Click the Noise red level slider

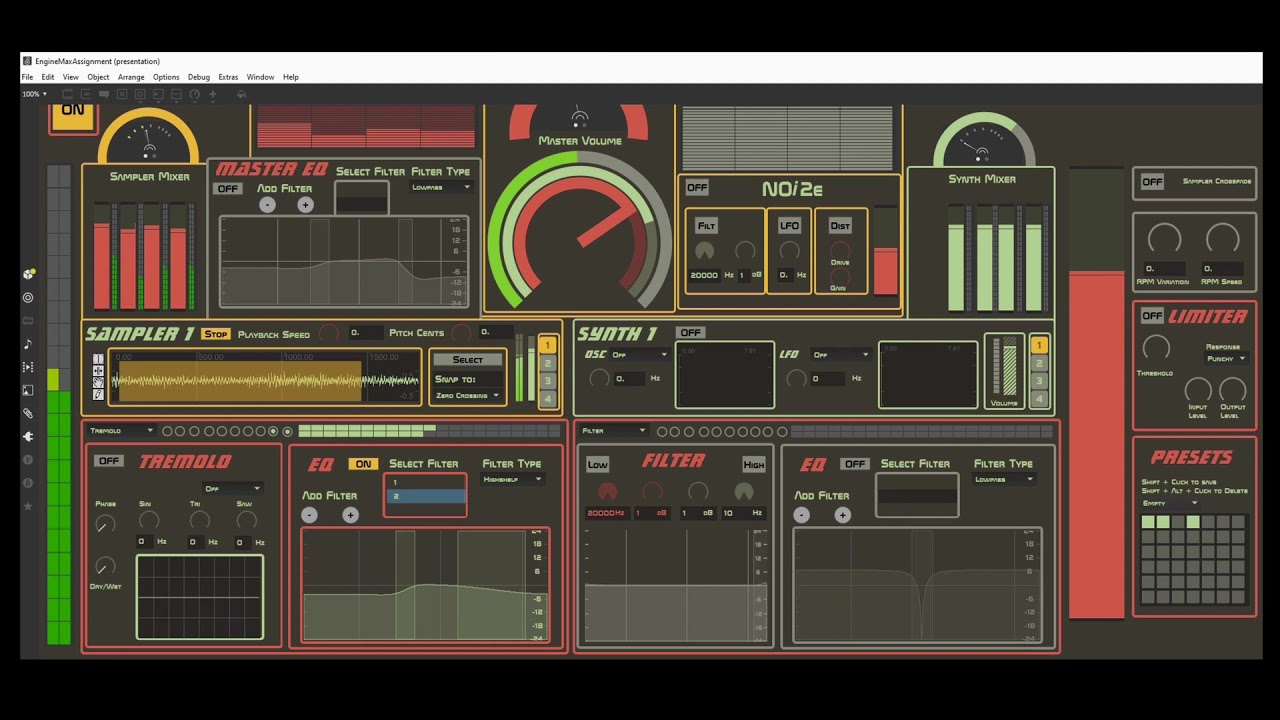(x=885, y=251)
